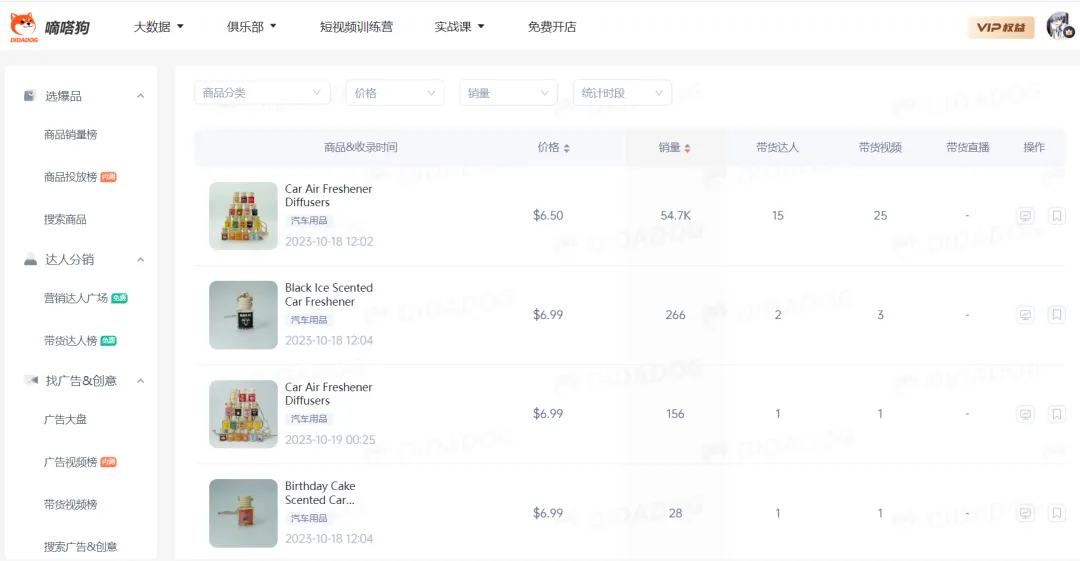Click thumbnail of the $6.50 Car Air Freshener
1080x561 pixels.
pos(243,216)
